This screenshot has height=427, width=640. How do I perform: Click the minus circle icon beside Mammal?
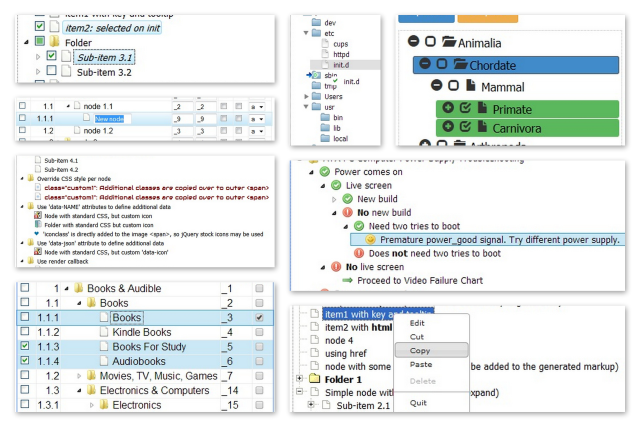click(436, 85)
